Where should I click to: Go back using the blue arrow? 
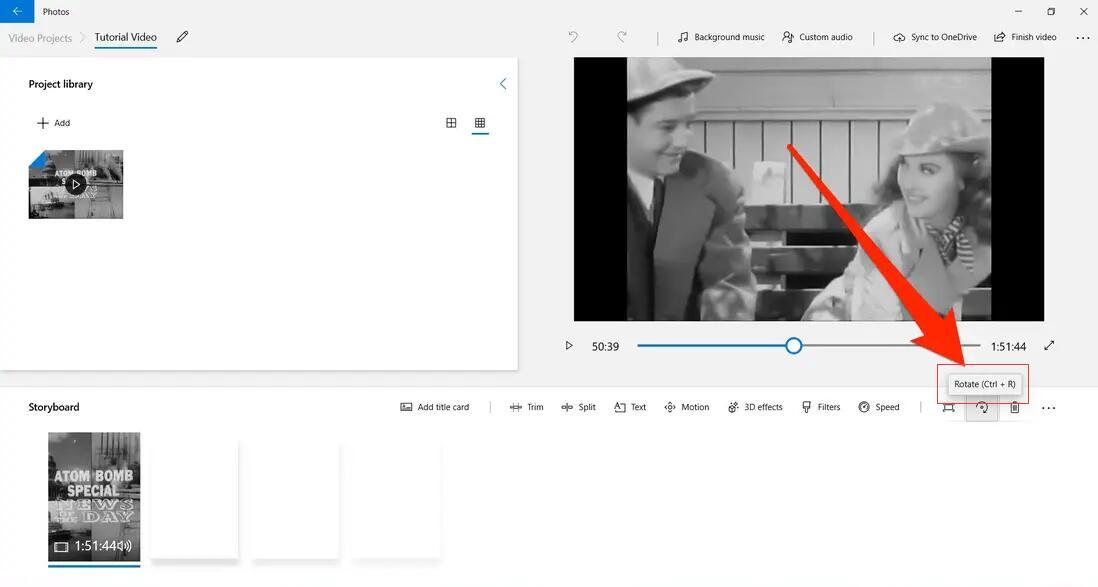point(17,11)
